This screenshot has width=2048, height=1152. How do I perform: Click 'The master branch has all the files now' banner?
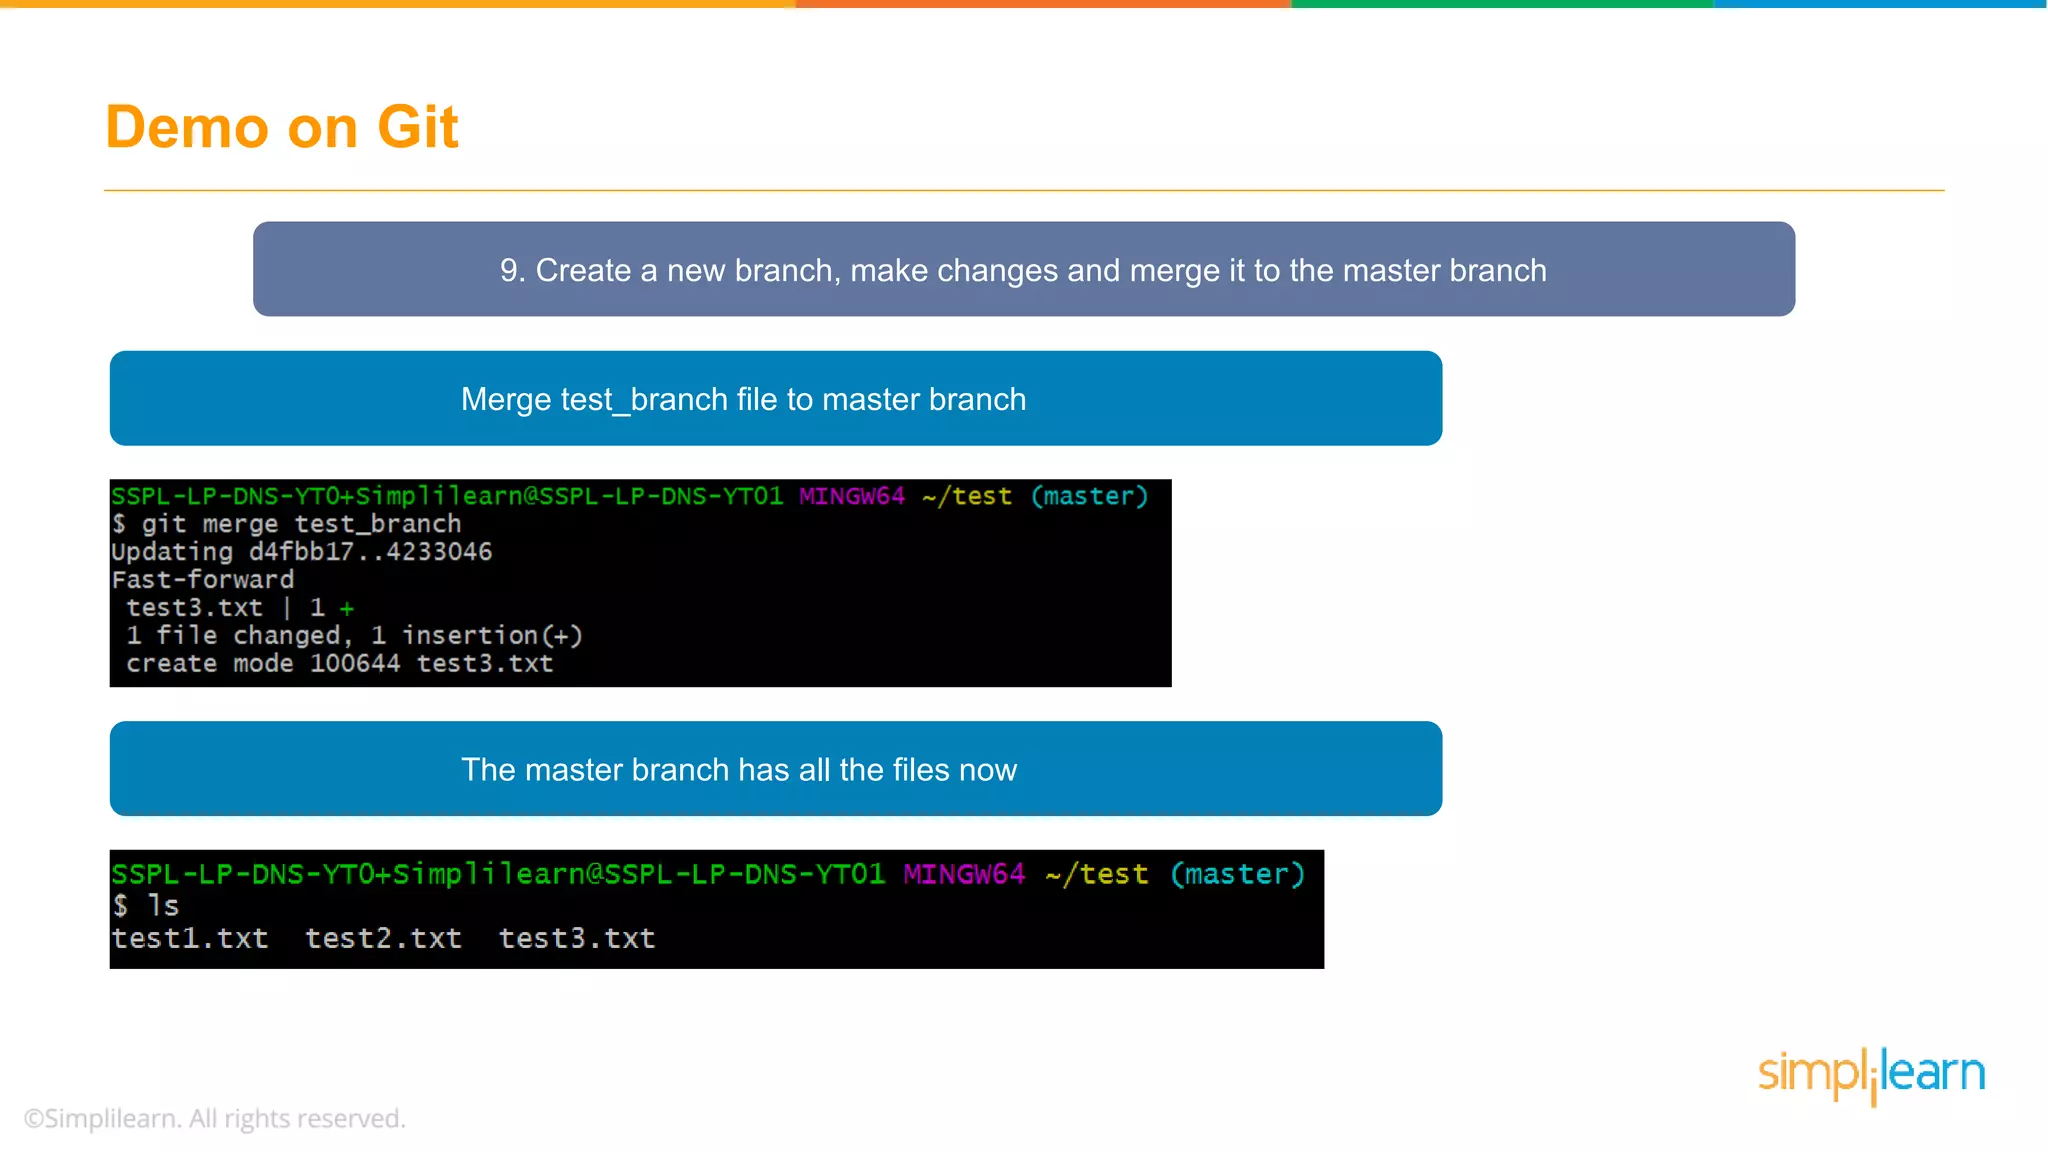coord(776,768)
